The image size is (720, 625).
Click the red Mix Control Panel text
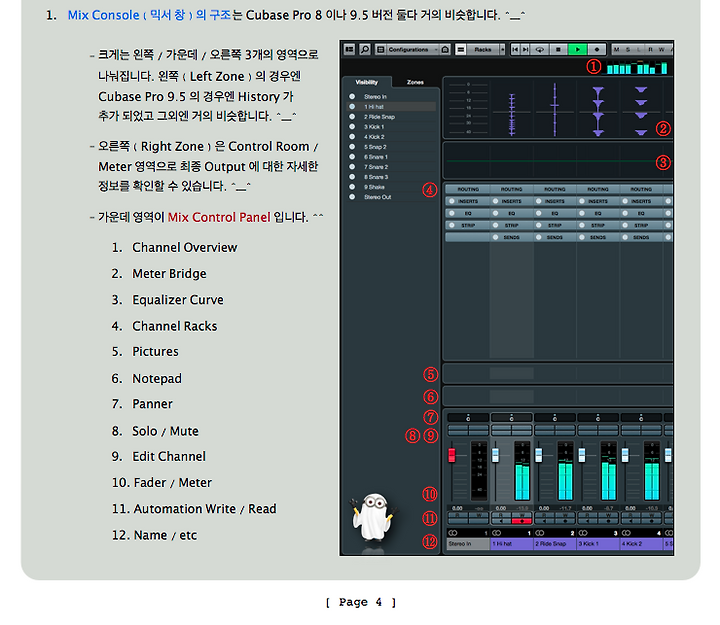219,217
